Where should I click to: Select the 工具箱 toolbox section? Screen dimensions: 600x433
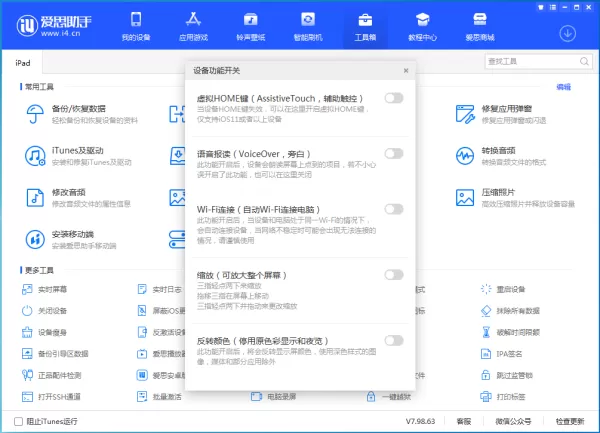(x=365, y=26)
